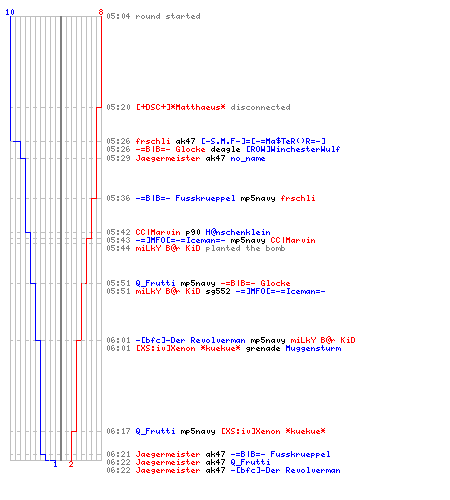Viewport: 450px width, 500px height.
Task: Click -[bfc]-Der Revolverman at 06:01
Action: click(x=190, y=340)
